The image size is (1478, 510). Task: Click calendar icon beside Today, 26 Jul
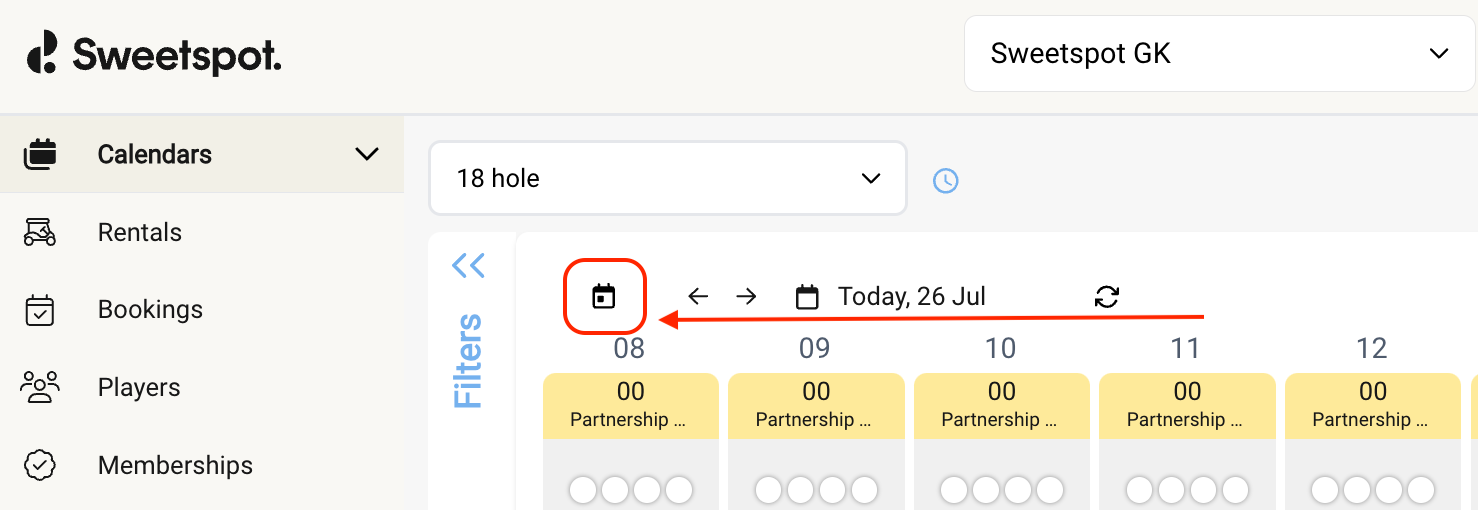(x=807, y=297)
